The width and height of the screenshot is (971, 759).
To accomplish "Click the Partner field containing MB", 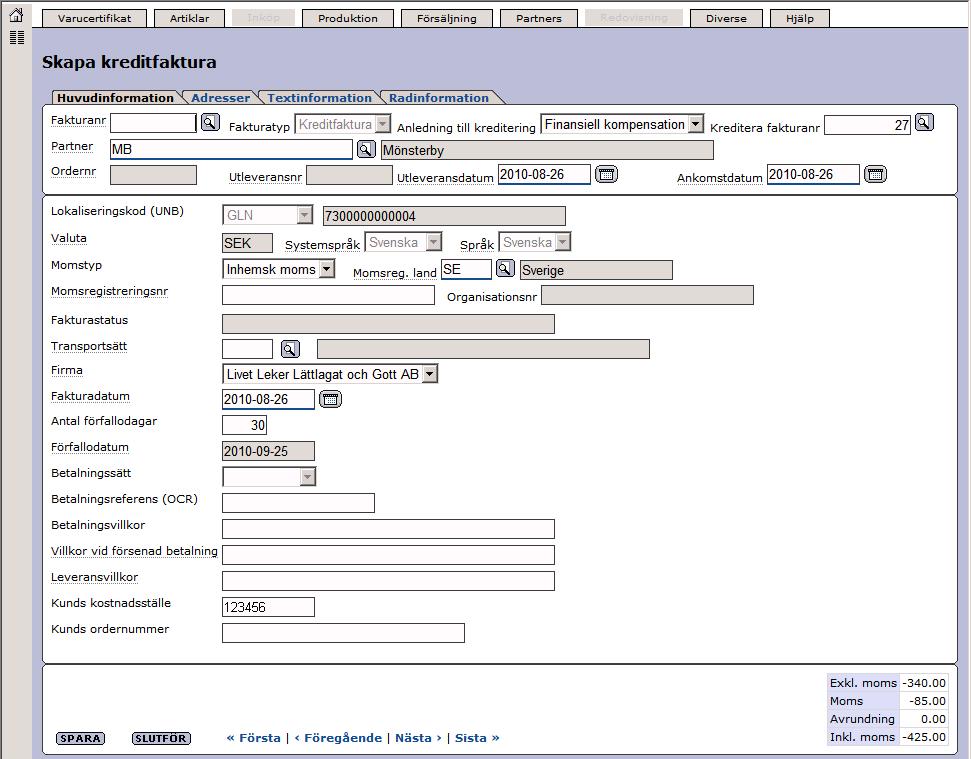I will pyautogui.click(x=231, y=149).
